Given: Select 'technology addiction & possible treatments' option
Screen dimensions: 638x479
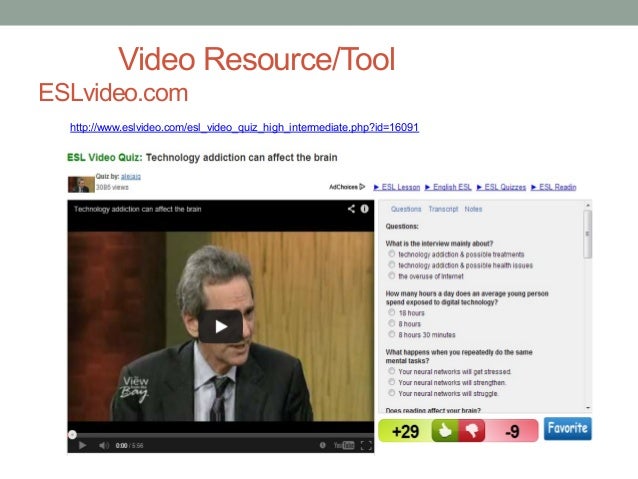Looking at the screenshot, I should coord(391,254).
